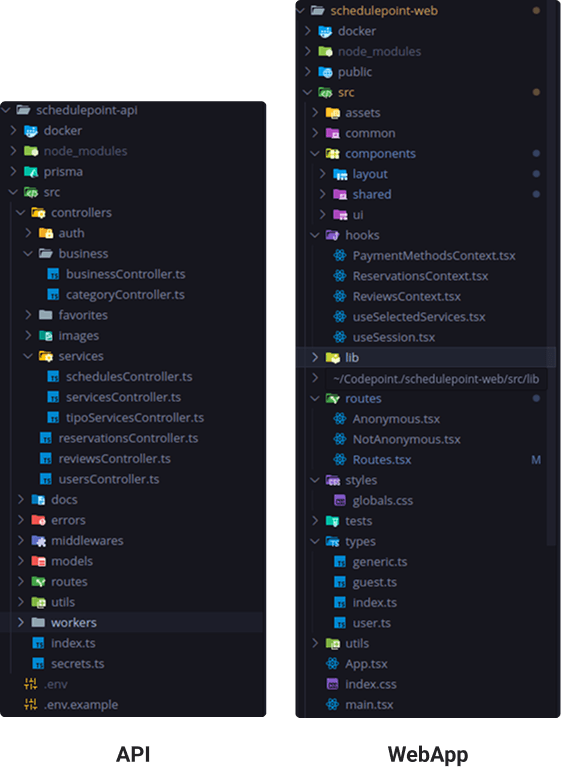Click the .env settings file icon

tap(30, 684)
